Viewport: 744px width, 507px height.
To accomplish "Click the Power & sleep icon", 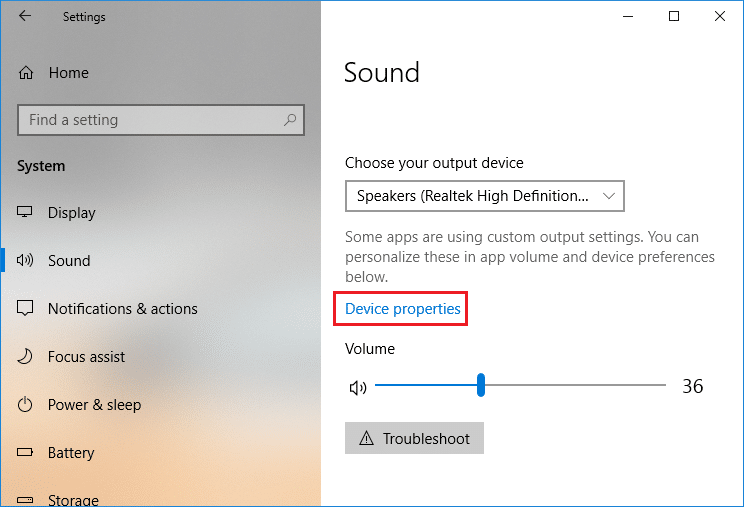I will point(26,404).
